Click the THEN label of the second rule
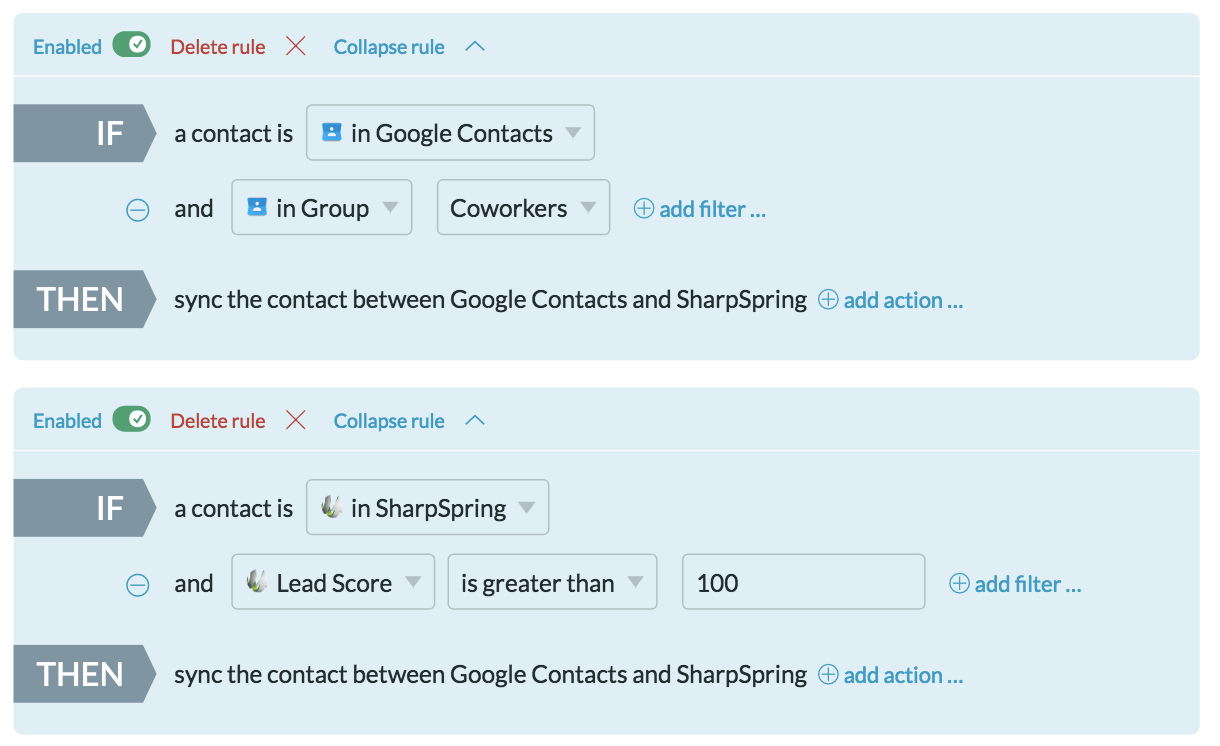The height and width of the screenshot is (746, 1220). pyautogui.click(x=85, y=674)
